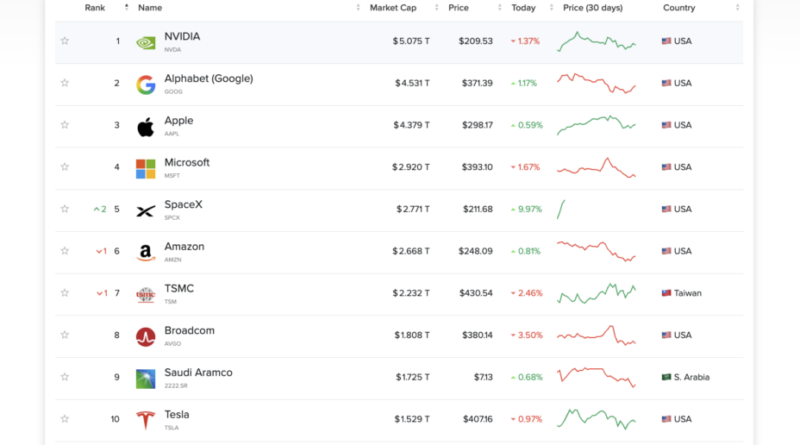Click the Taiwan country label
The image size is (800, 445).
point(687,293)
